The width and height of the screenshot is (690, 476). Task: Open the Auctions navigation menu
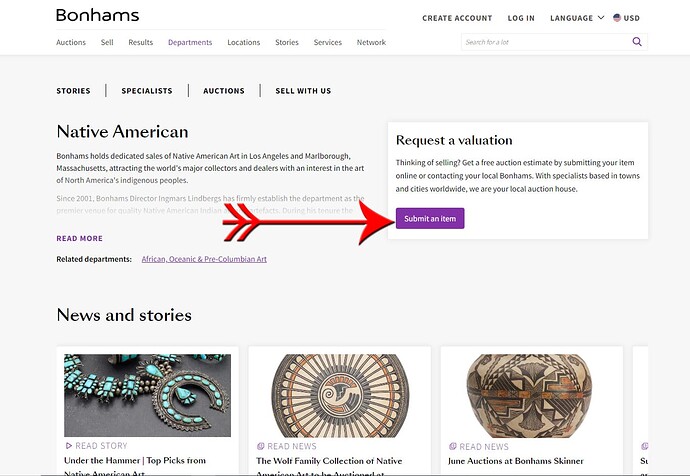71,43
